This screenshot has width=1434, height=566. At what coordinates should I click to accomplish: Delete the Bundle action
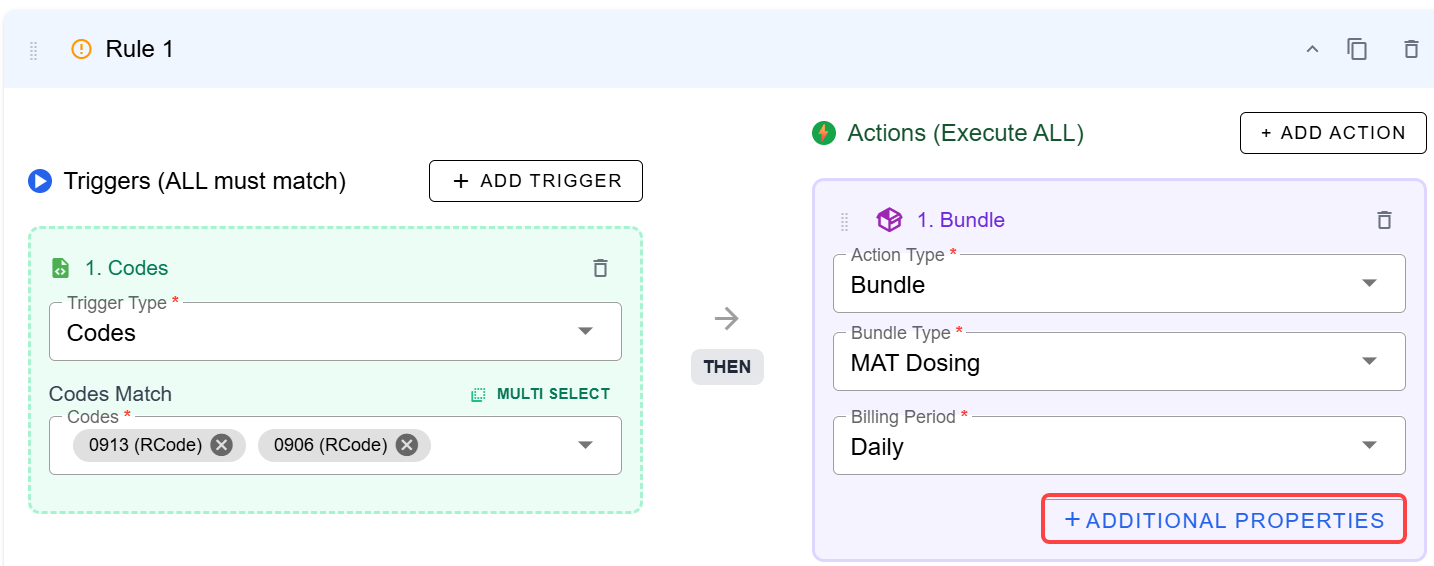coord(1384,220)
